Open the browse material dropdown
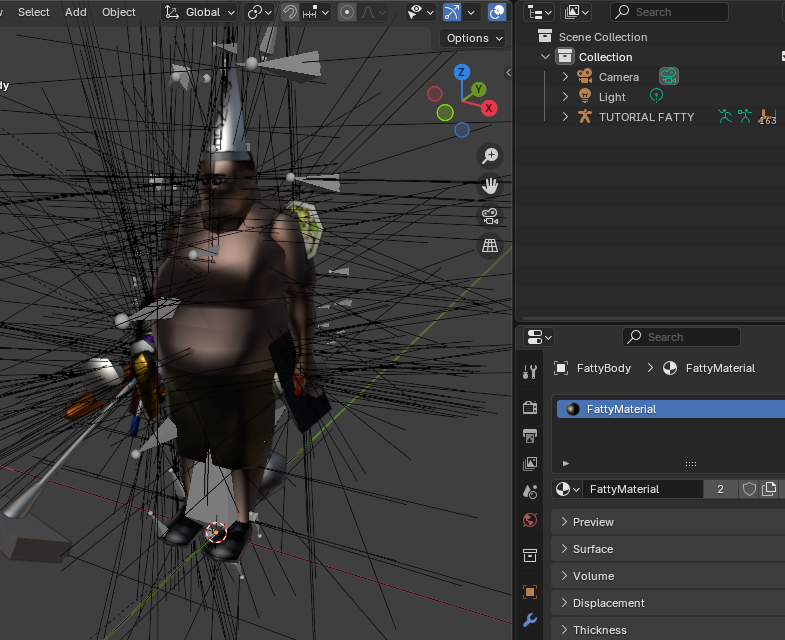 (x=568, y=489)
